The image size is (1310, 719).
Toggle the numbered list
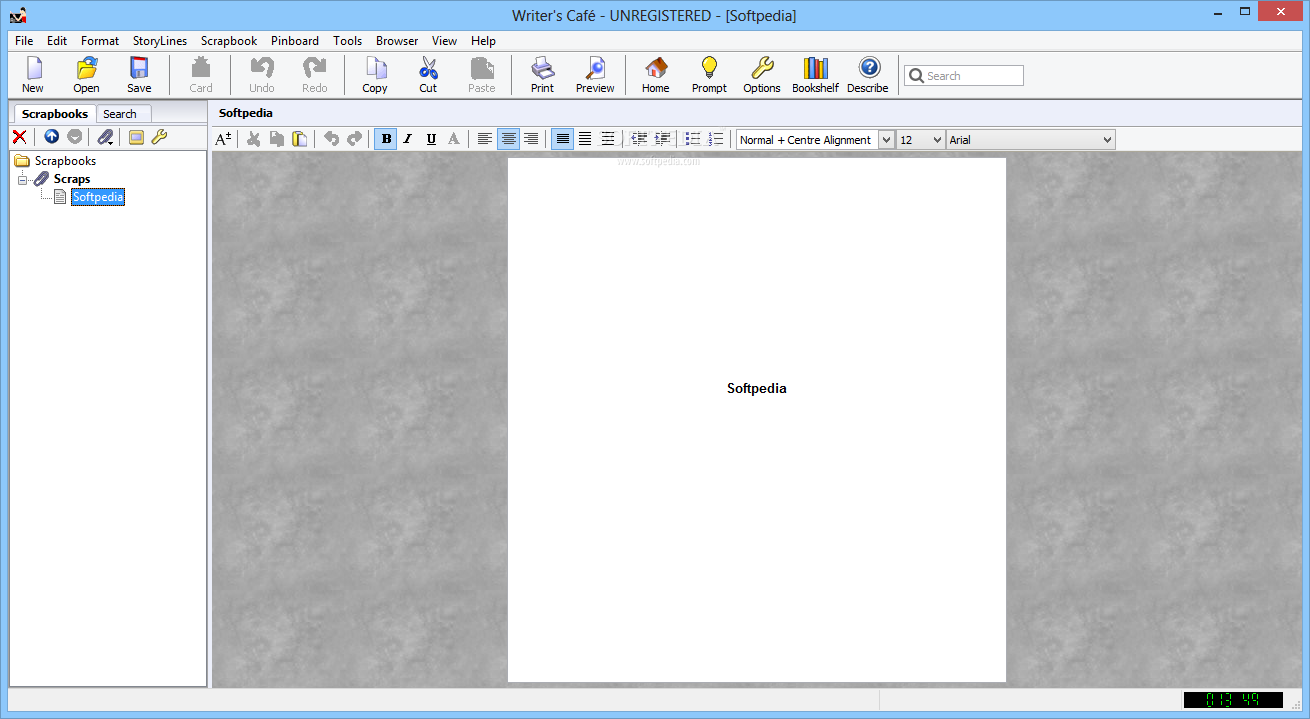coord(716,139)
